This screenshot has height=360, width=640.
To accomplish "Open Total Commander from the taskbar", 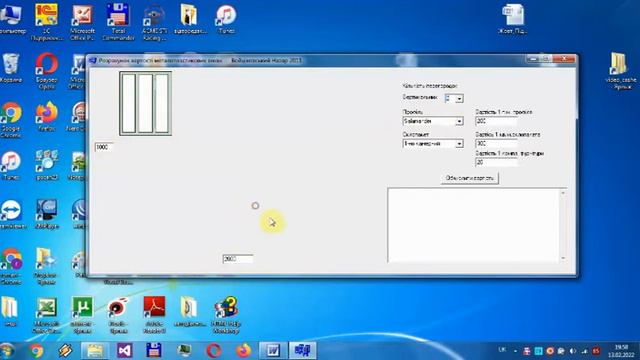I will (153, 351).
